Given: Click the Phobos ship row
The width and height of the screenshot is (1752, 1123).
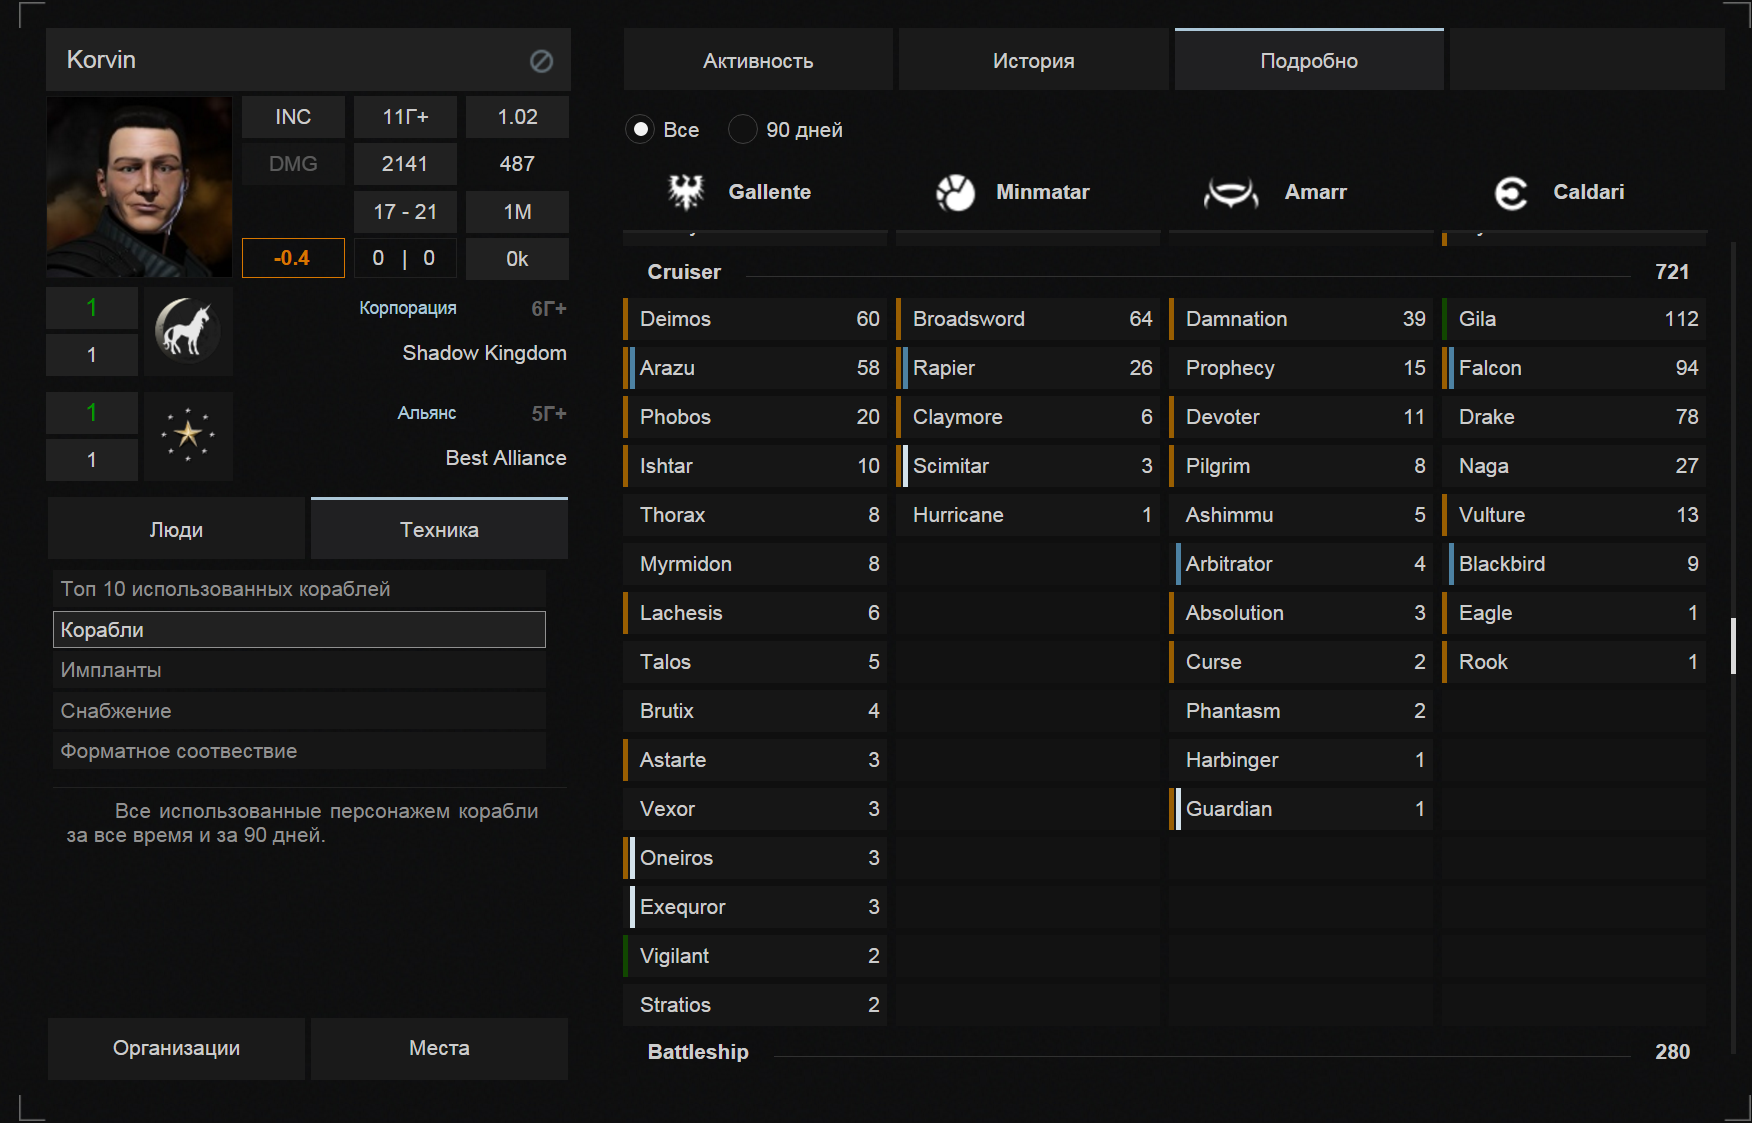Looking at the screenshot, I should [755, 417].
